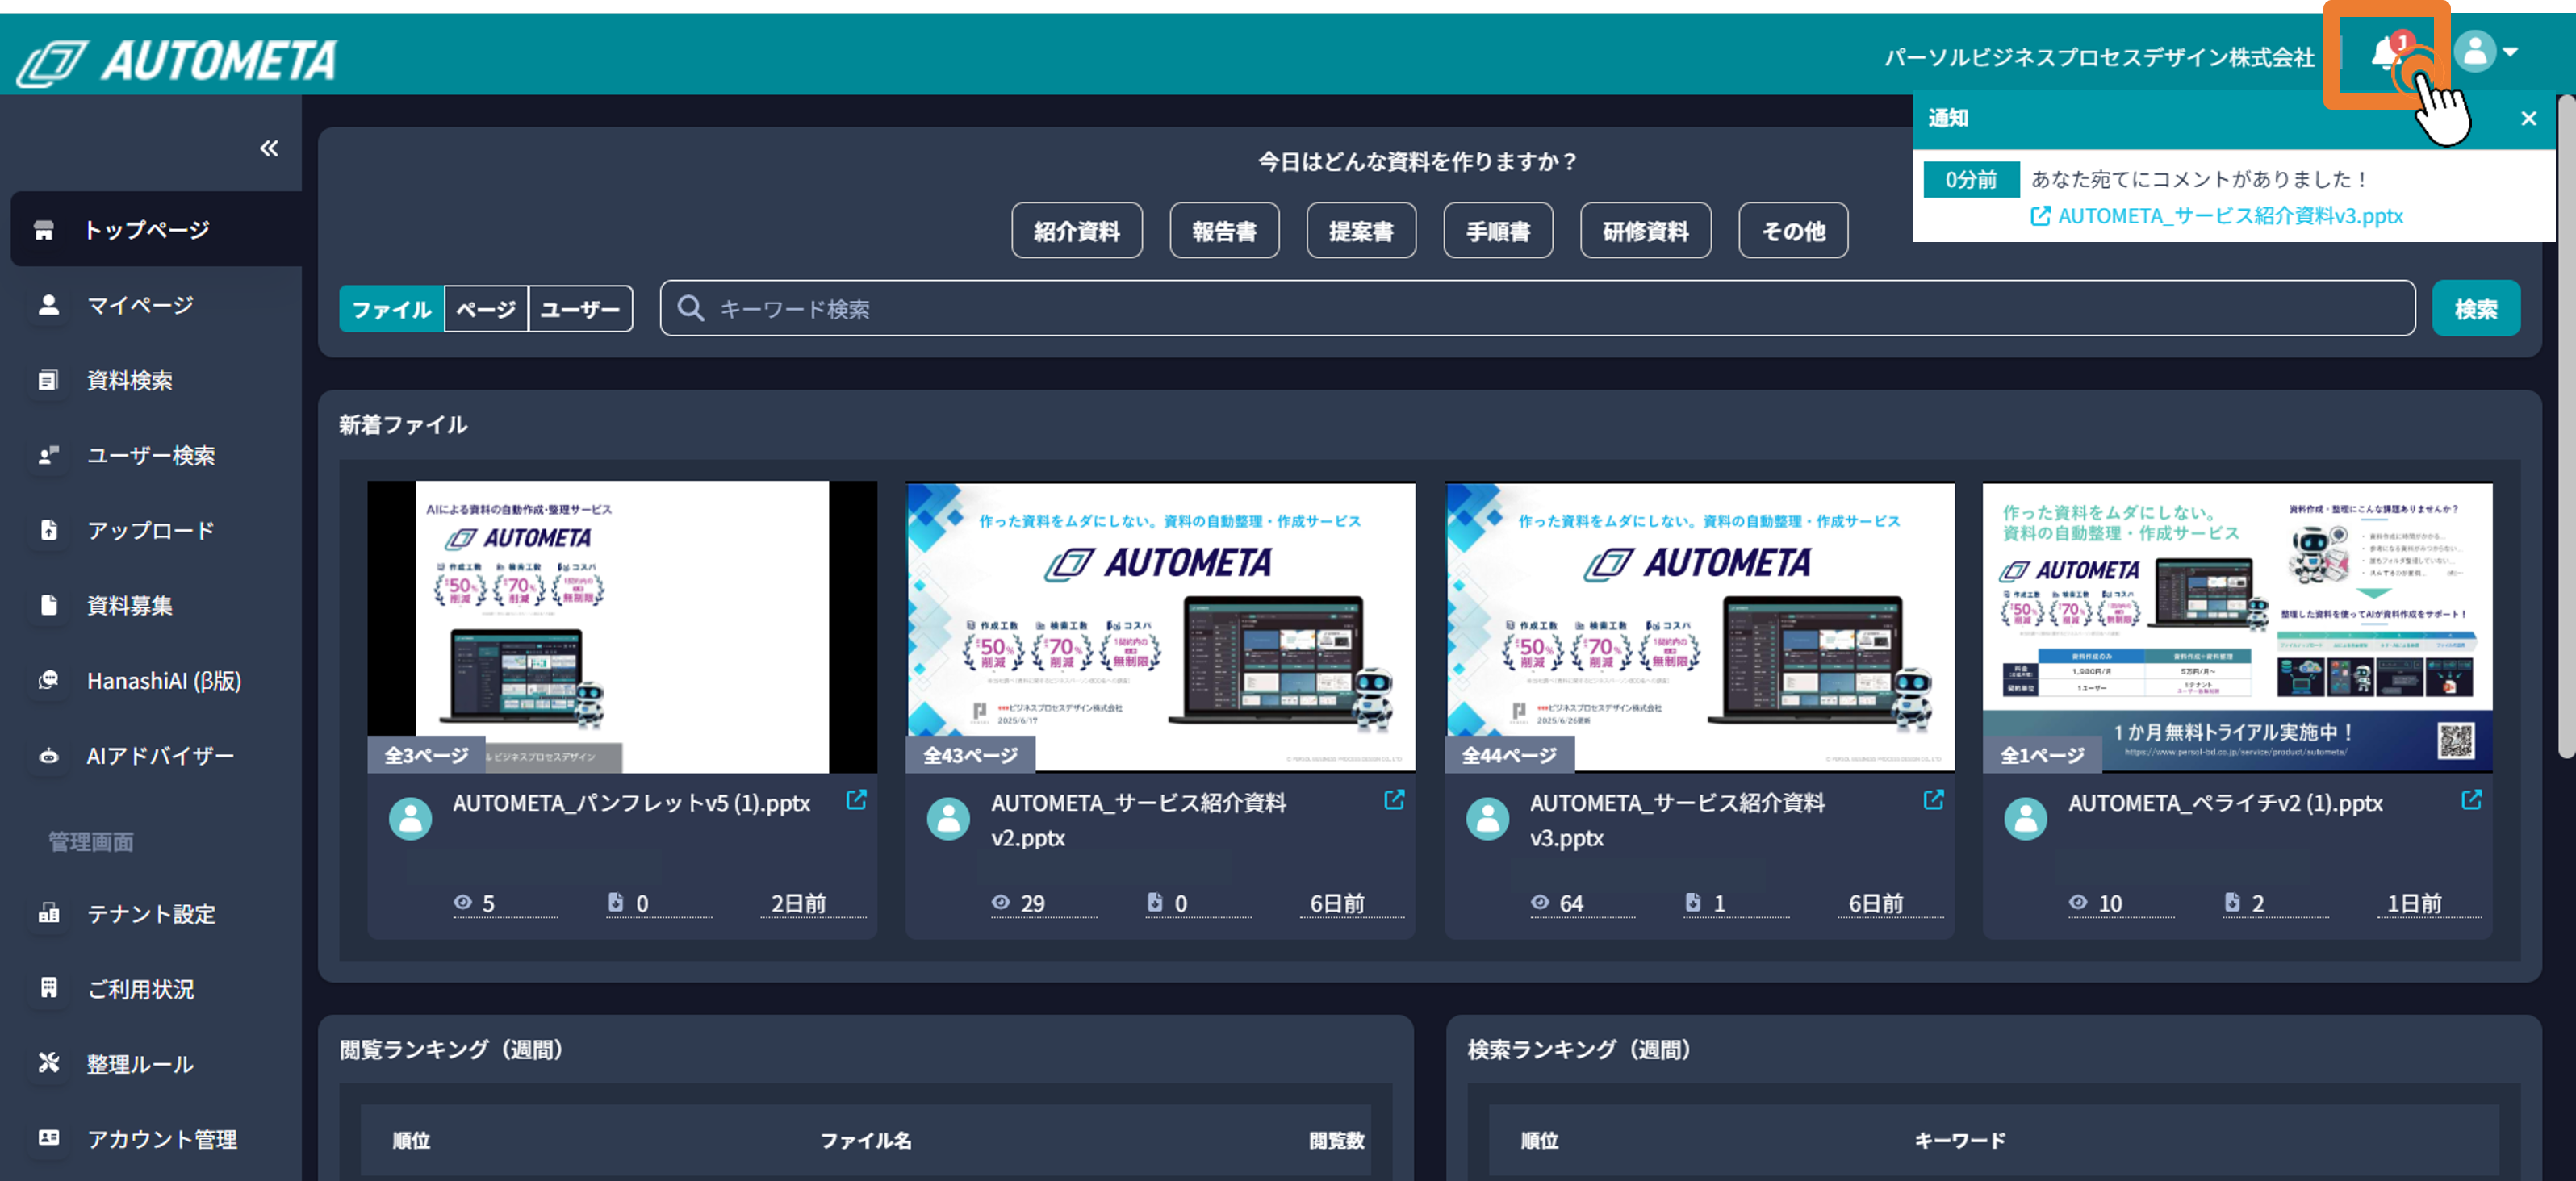Click the 全44ページ page count badge

pyautogui.click(x=1508, y=755)
